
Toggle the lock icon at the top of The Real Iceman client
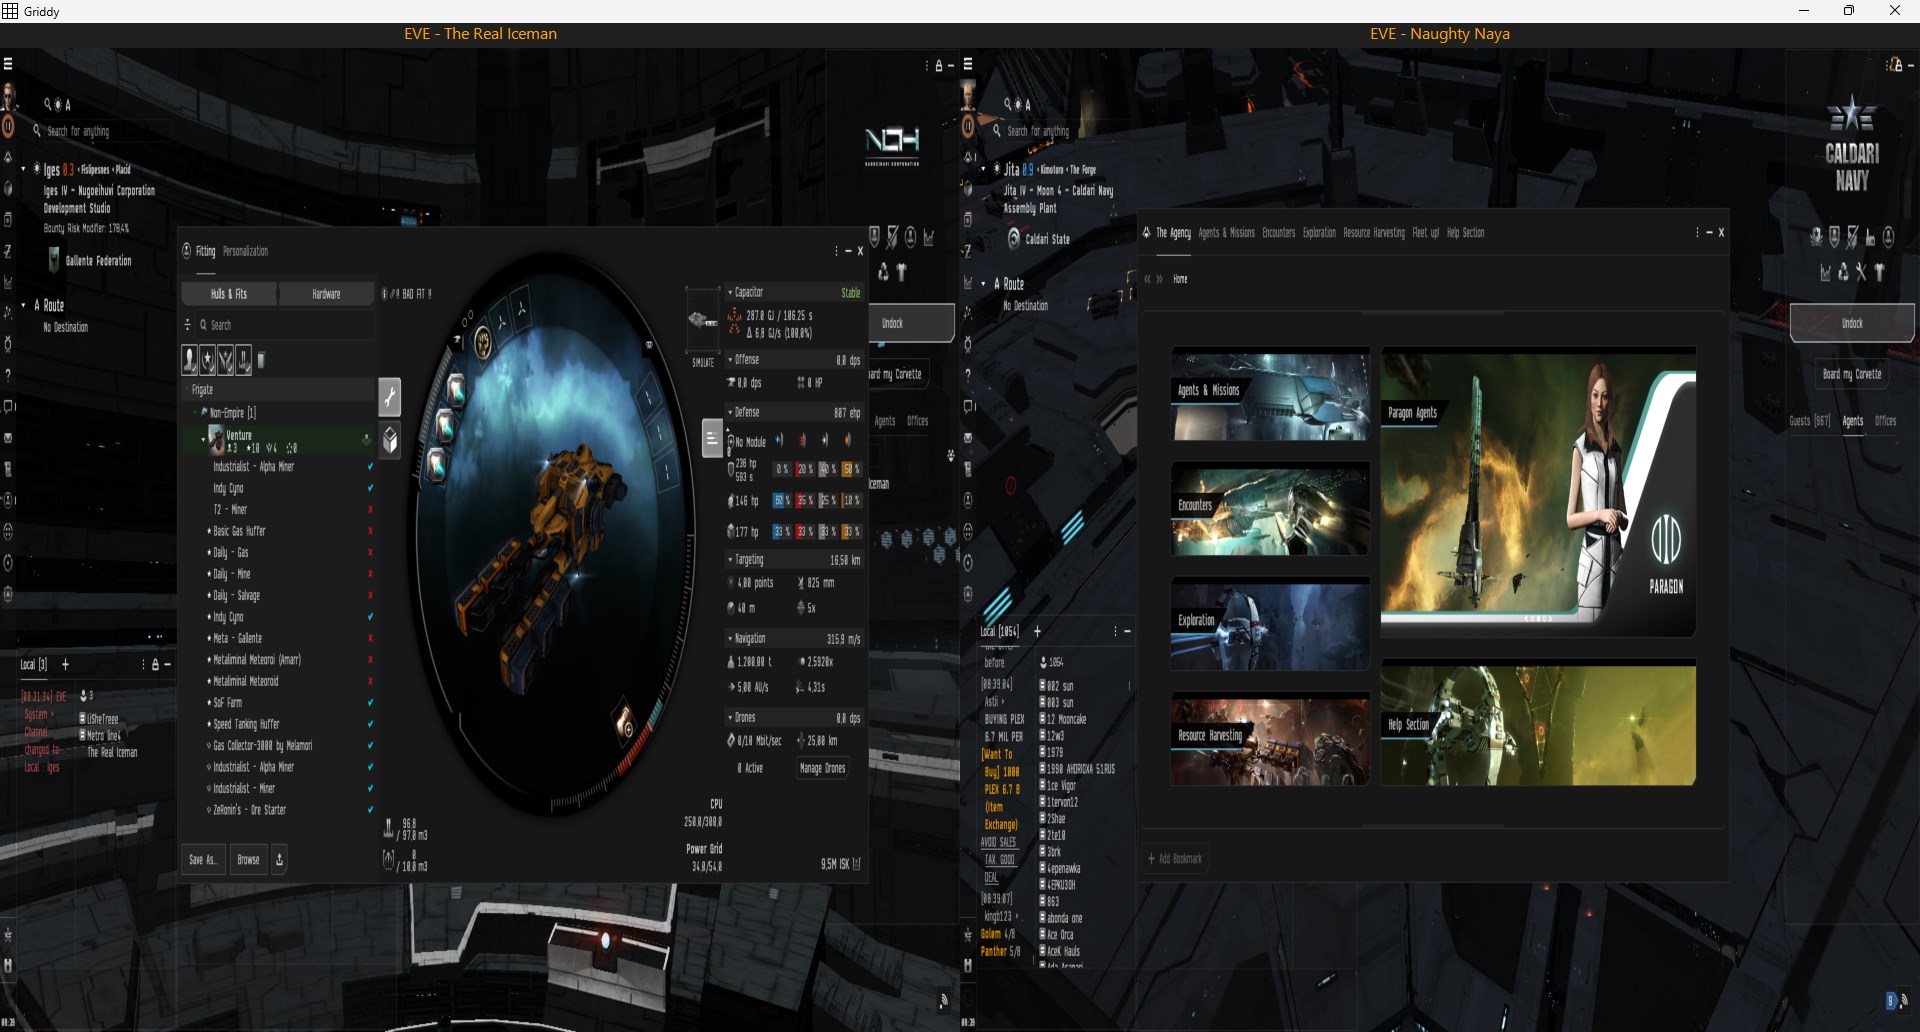coord(938,66)
